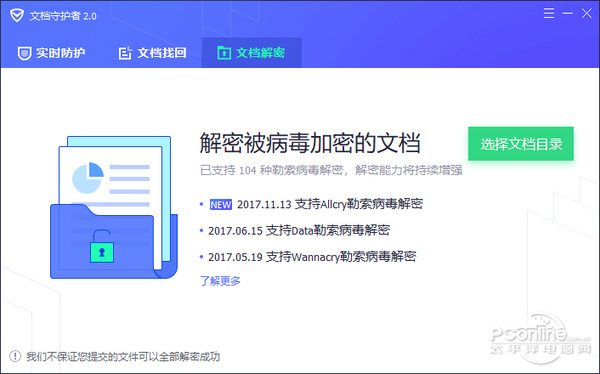
Task: Open the hamburger menu icon
Action: 549,13
